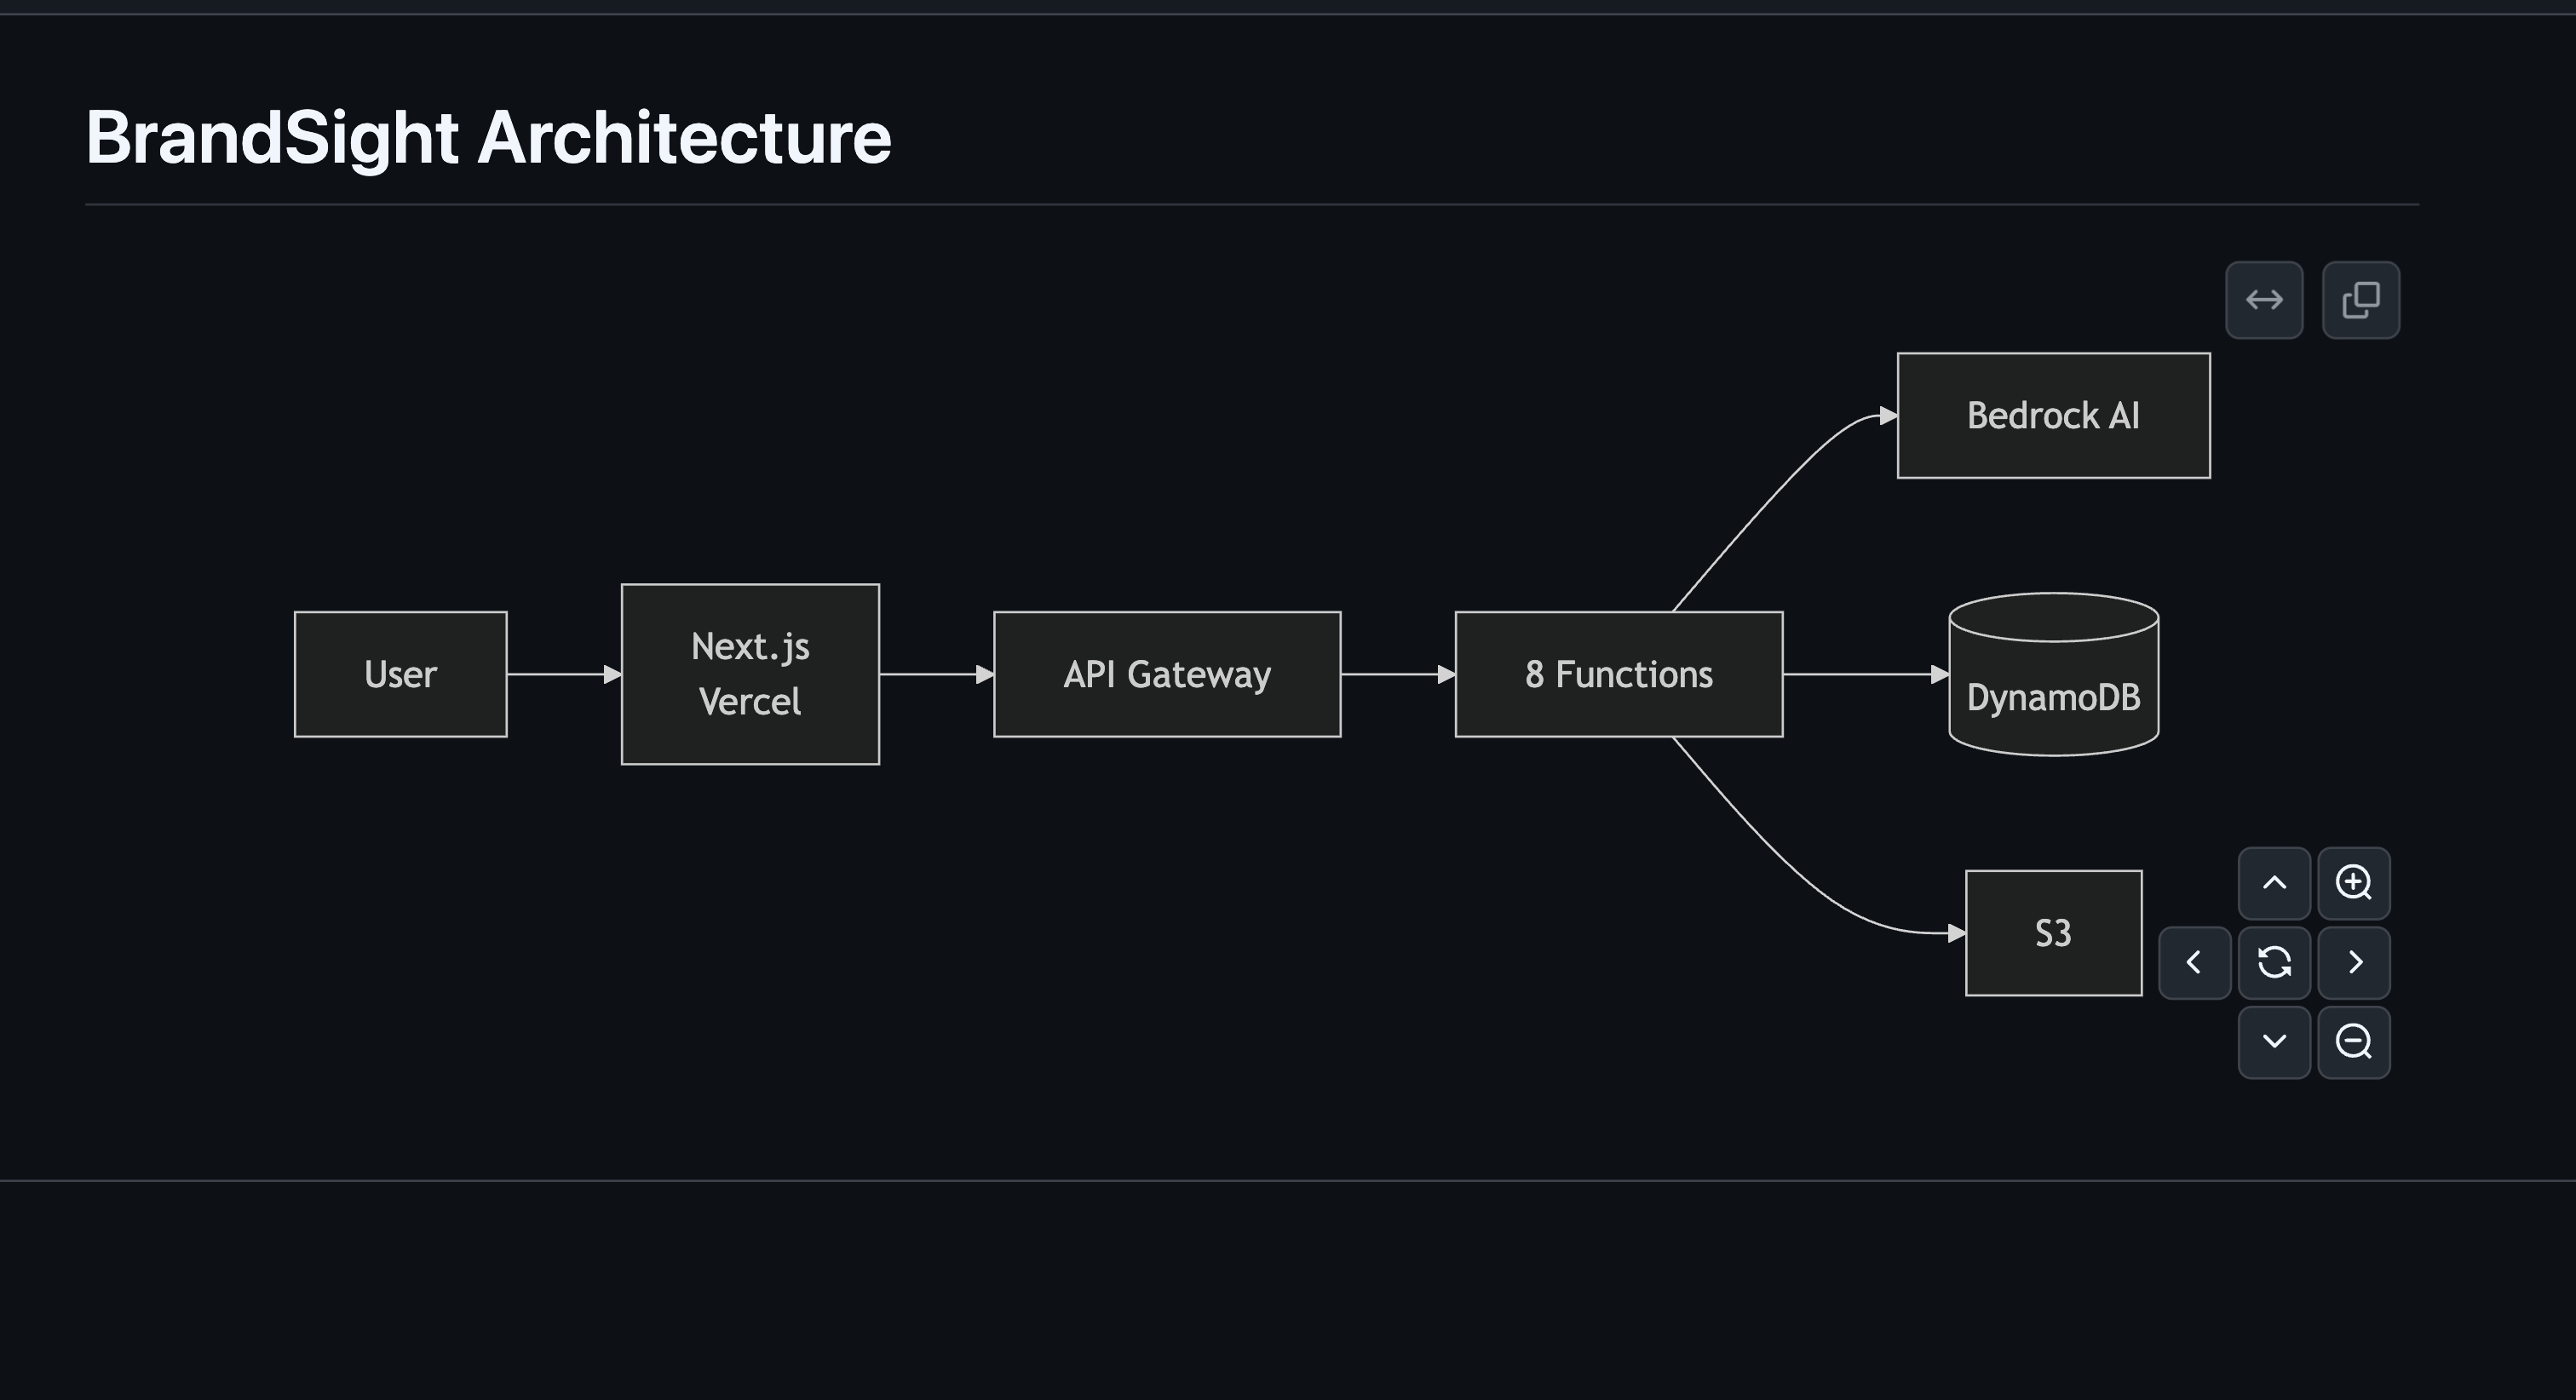
Task: Pan the diagram left with the chevron
Action: (2194, 962)
